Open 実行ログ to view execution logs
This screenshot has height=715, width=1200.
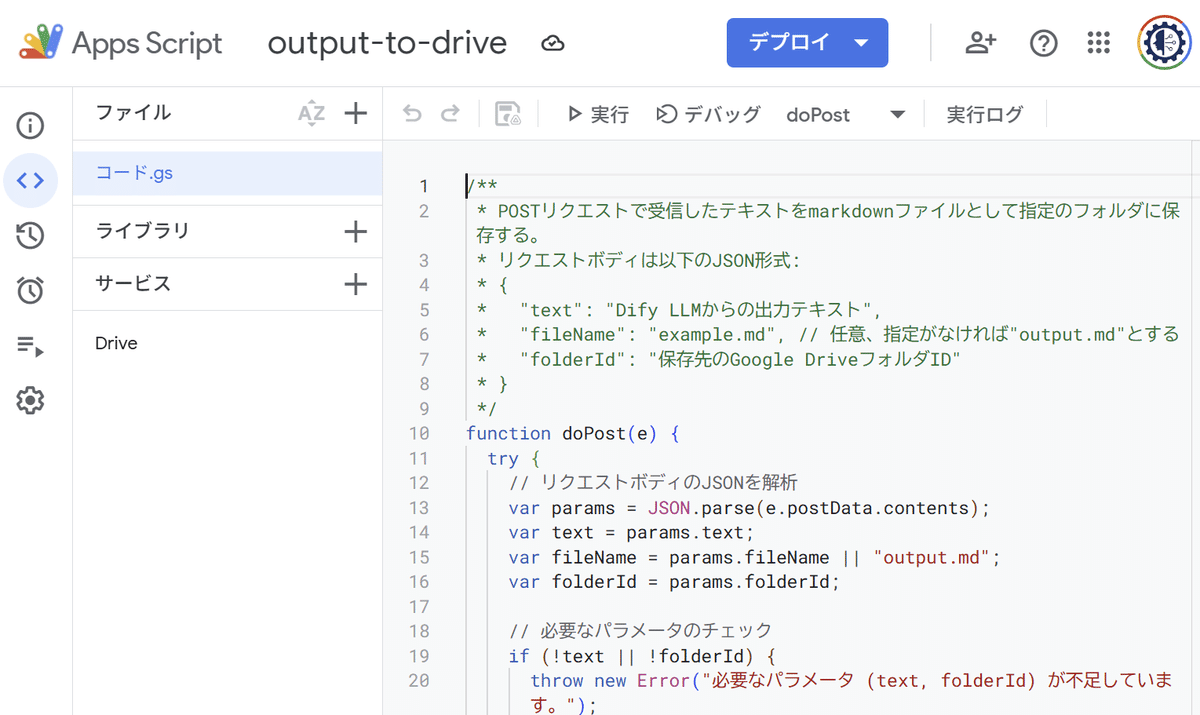click(985, 114)
